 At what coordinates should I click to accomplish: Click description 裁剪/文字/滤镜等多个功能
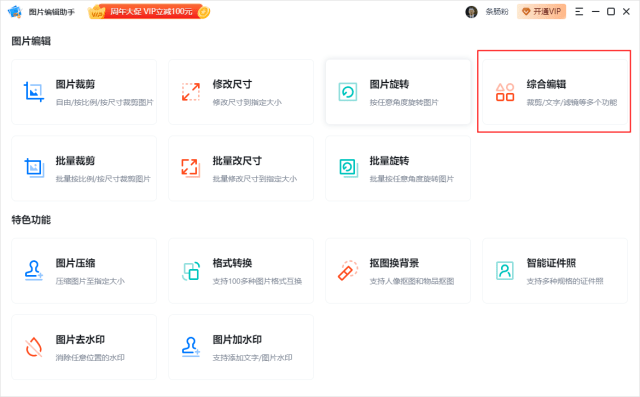click(572, 102)
